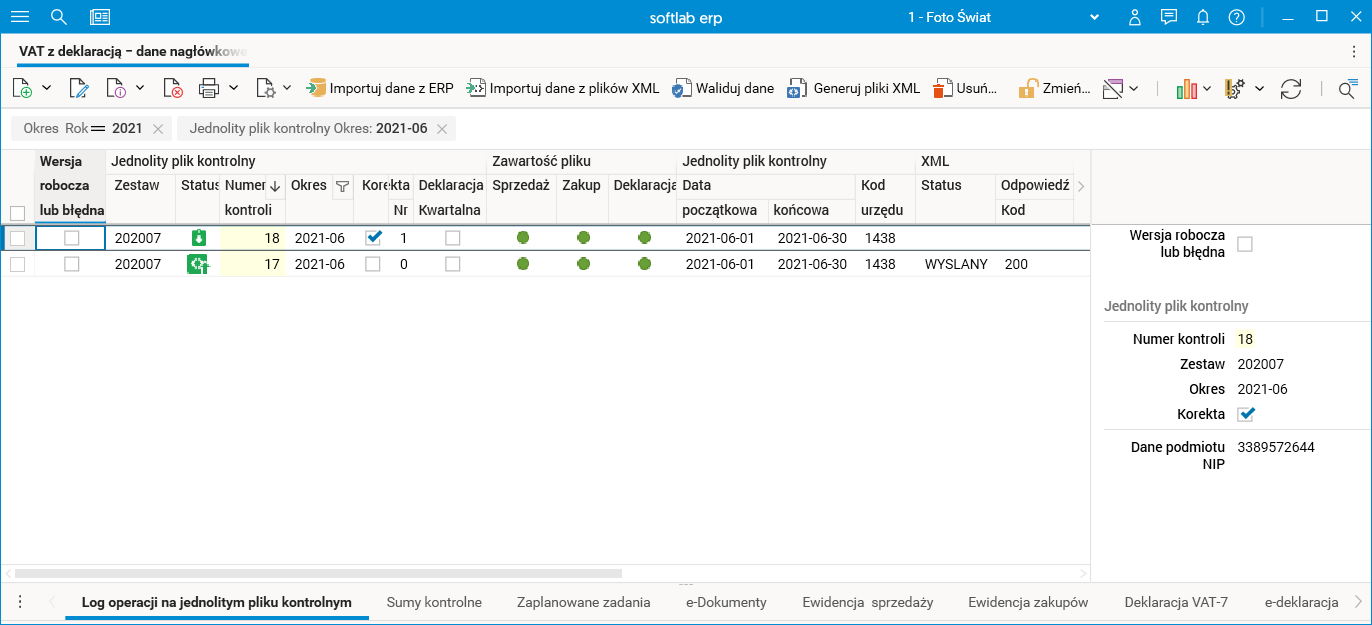The height and width of the screenshot is (625, 1372).
Task: Expand more table columns with the right chevron
Action: tap(1080, 186)
